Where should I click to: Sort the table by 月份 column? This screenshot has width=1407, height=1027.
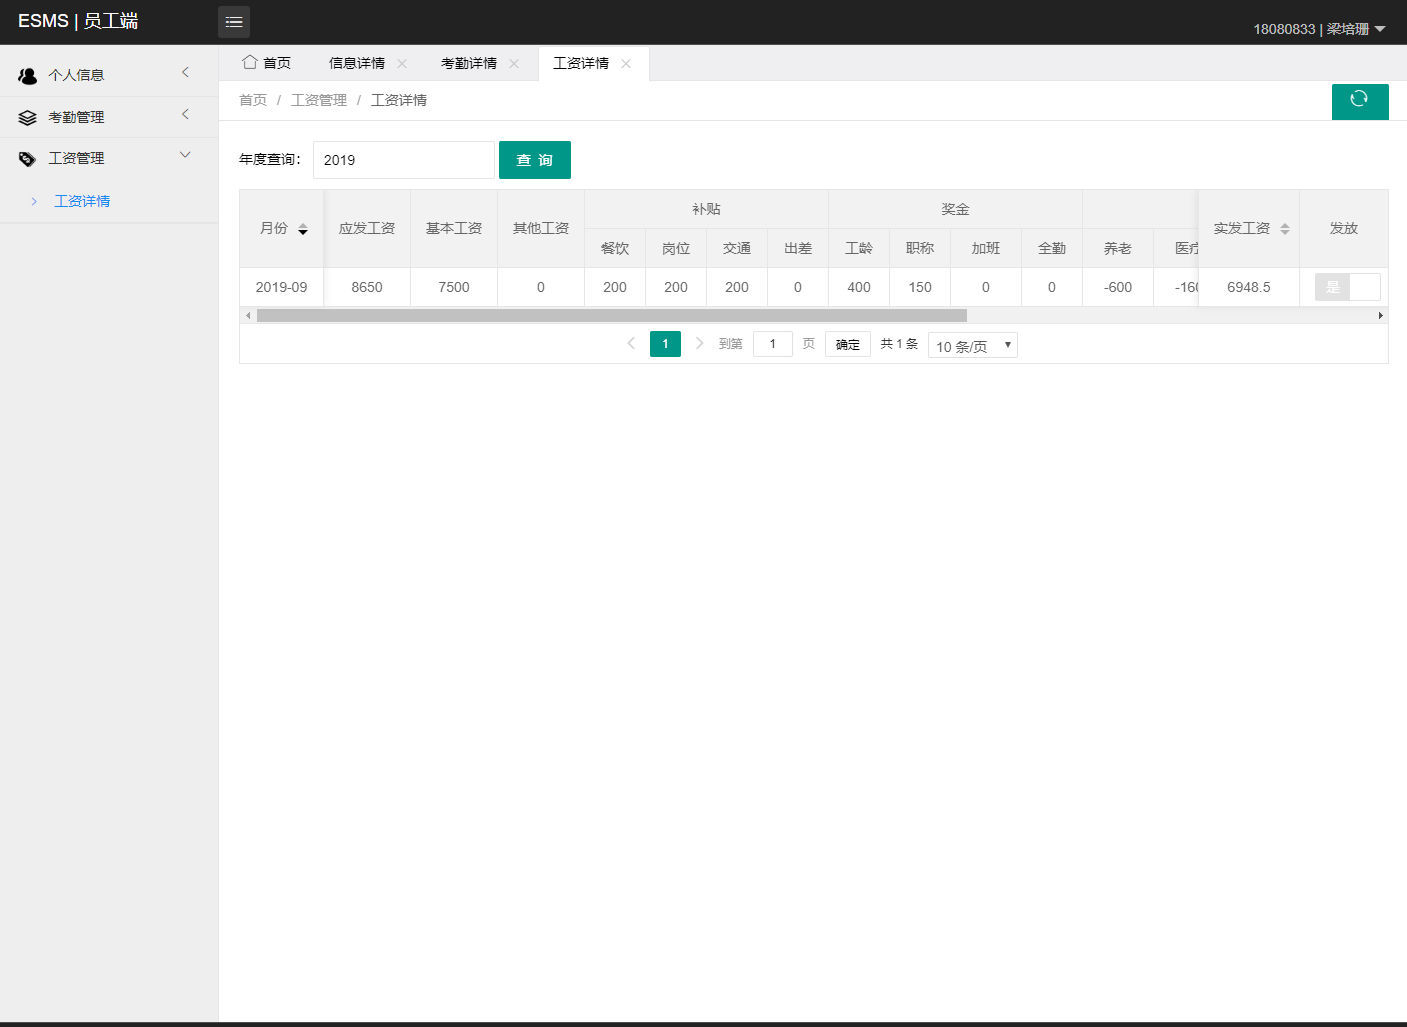[x=302, y=228]
